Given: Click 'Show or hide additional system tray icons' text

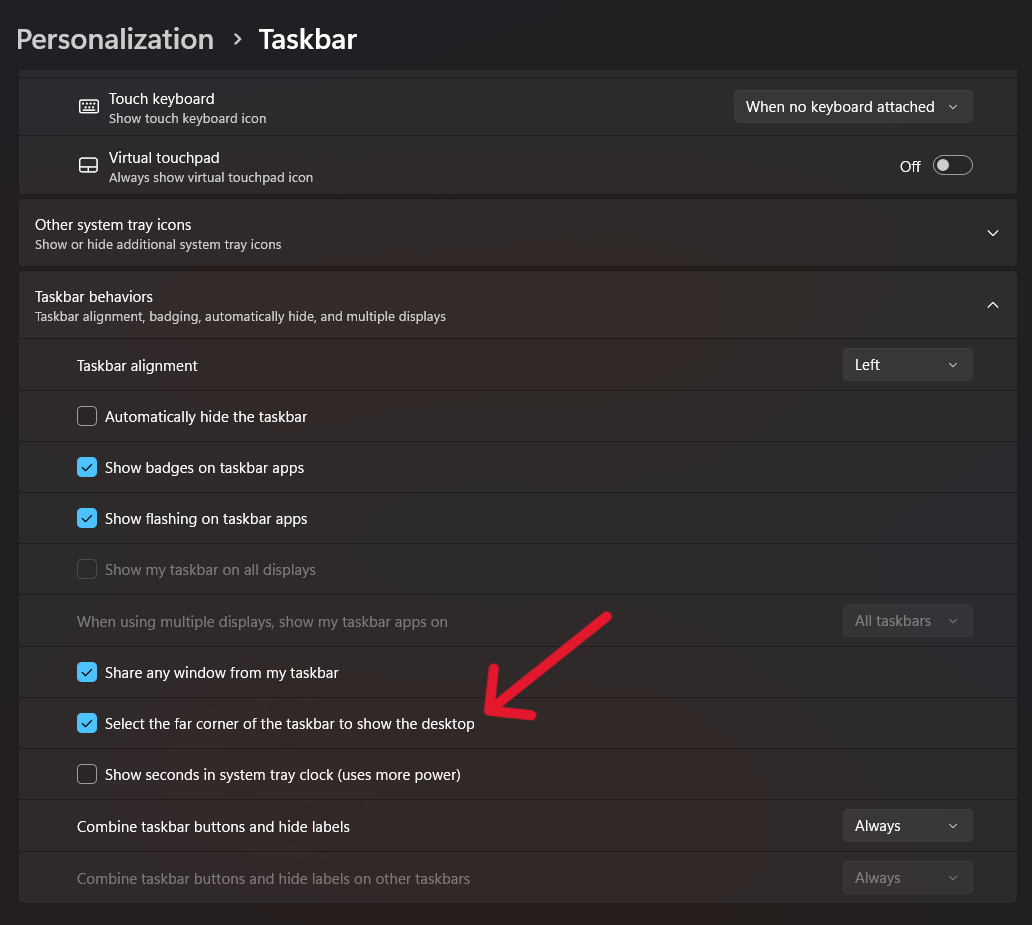Looking at the screenshot, I should tap(158, 244).
